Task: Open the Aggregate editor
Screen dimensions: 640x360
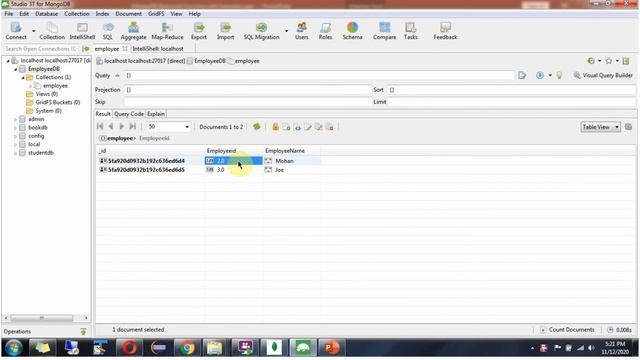Action: (133, 31)
